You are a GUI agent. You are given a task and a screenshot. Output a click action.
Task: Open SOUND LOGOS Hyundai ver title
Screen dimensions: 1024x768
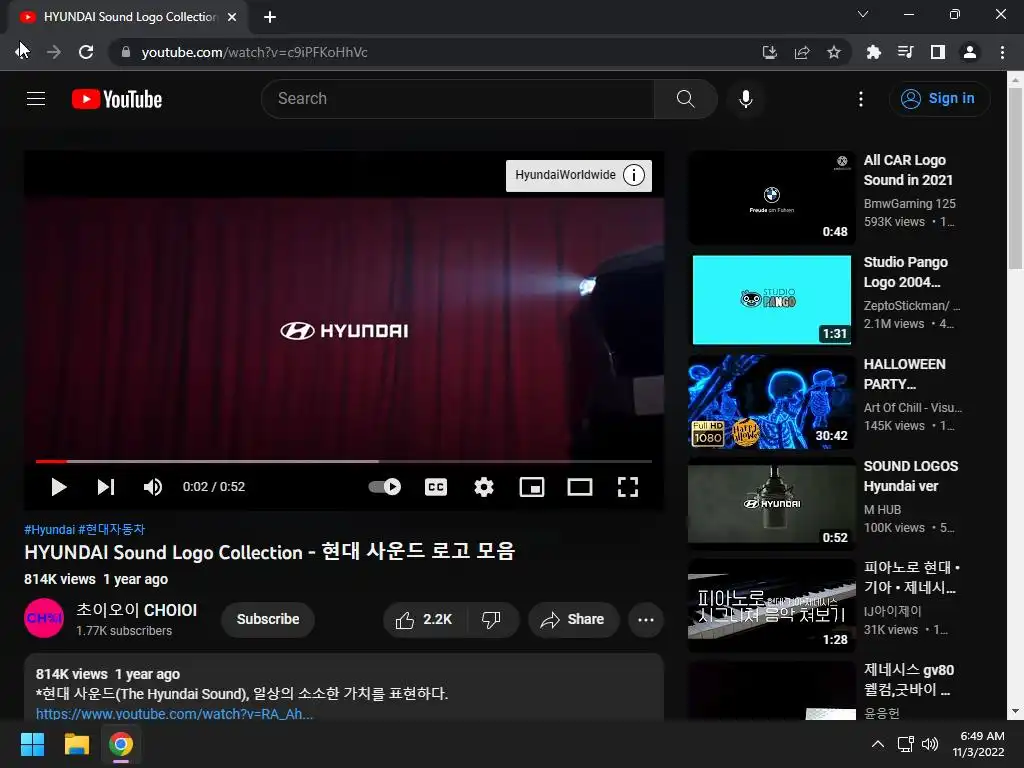point(910,476)
